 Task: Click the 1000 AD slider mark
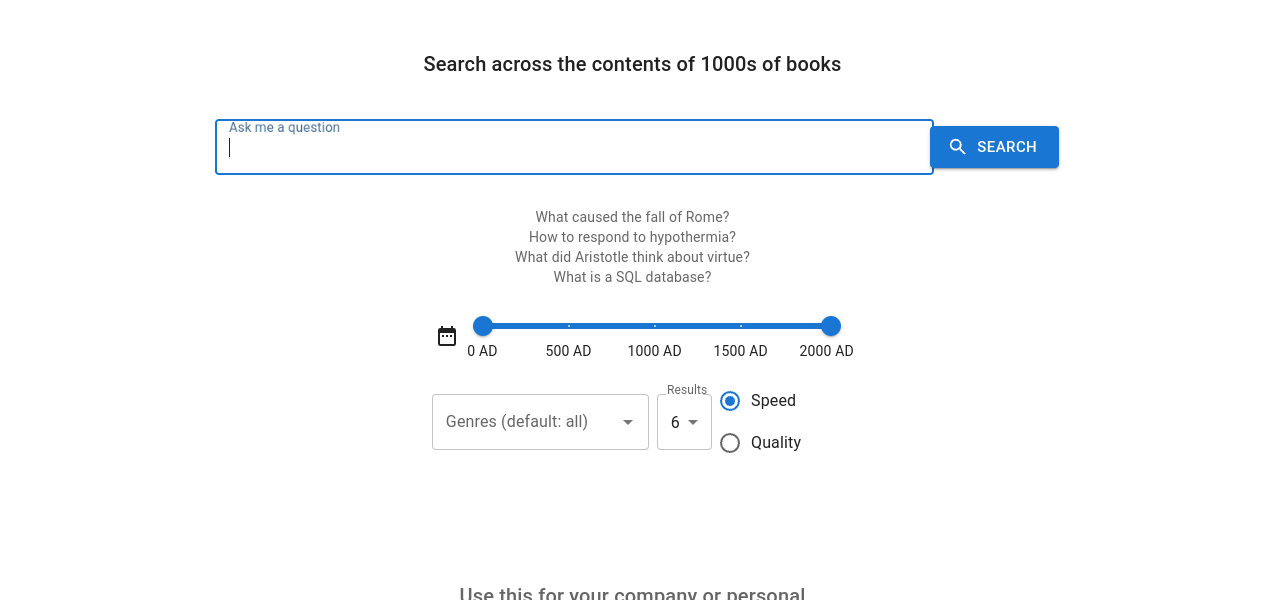(655, 326)
